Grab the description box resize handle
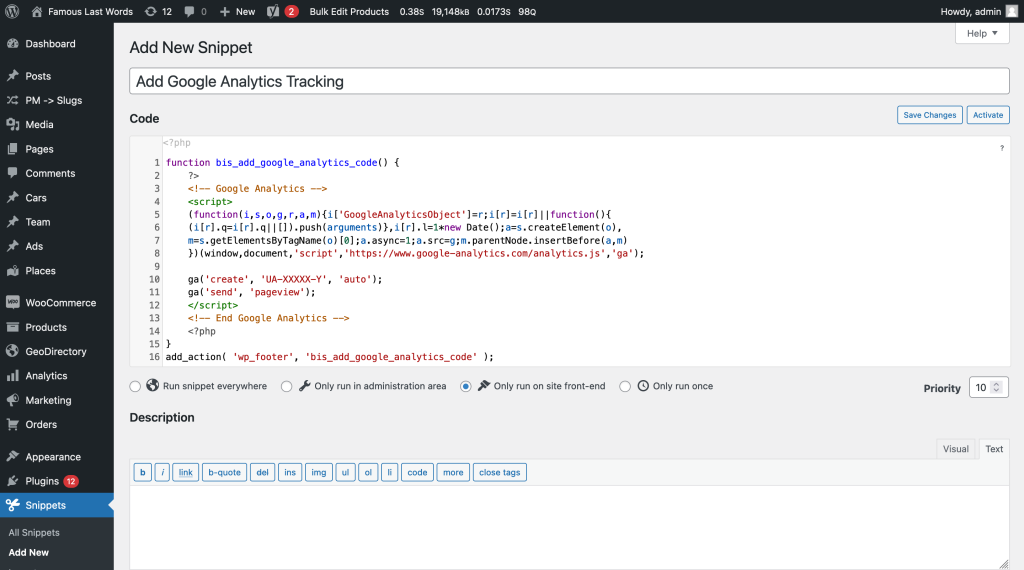 click(x=1004, y=564)
